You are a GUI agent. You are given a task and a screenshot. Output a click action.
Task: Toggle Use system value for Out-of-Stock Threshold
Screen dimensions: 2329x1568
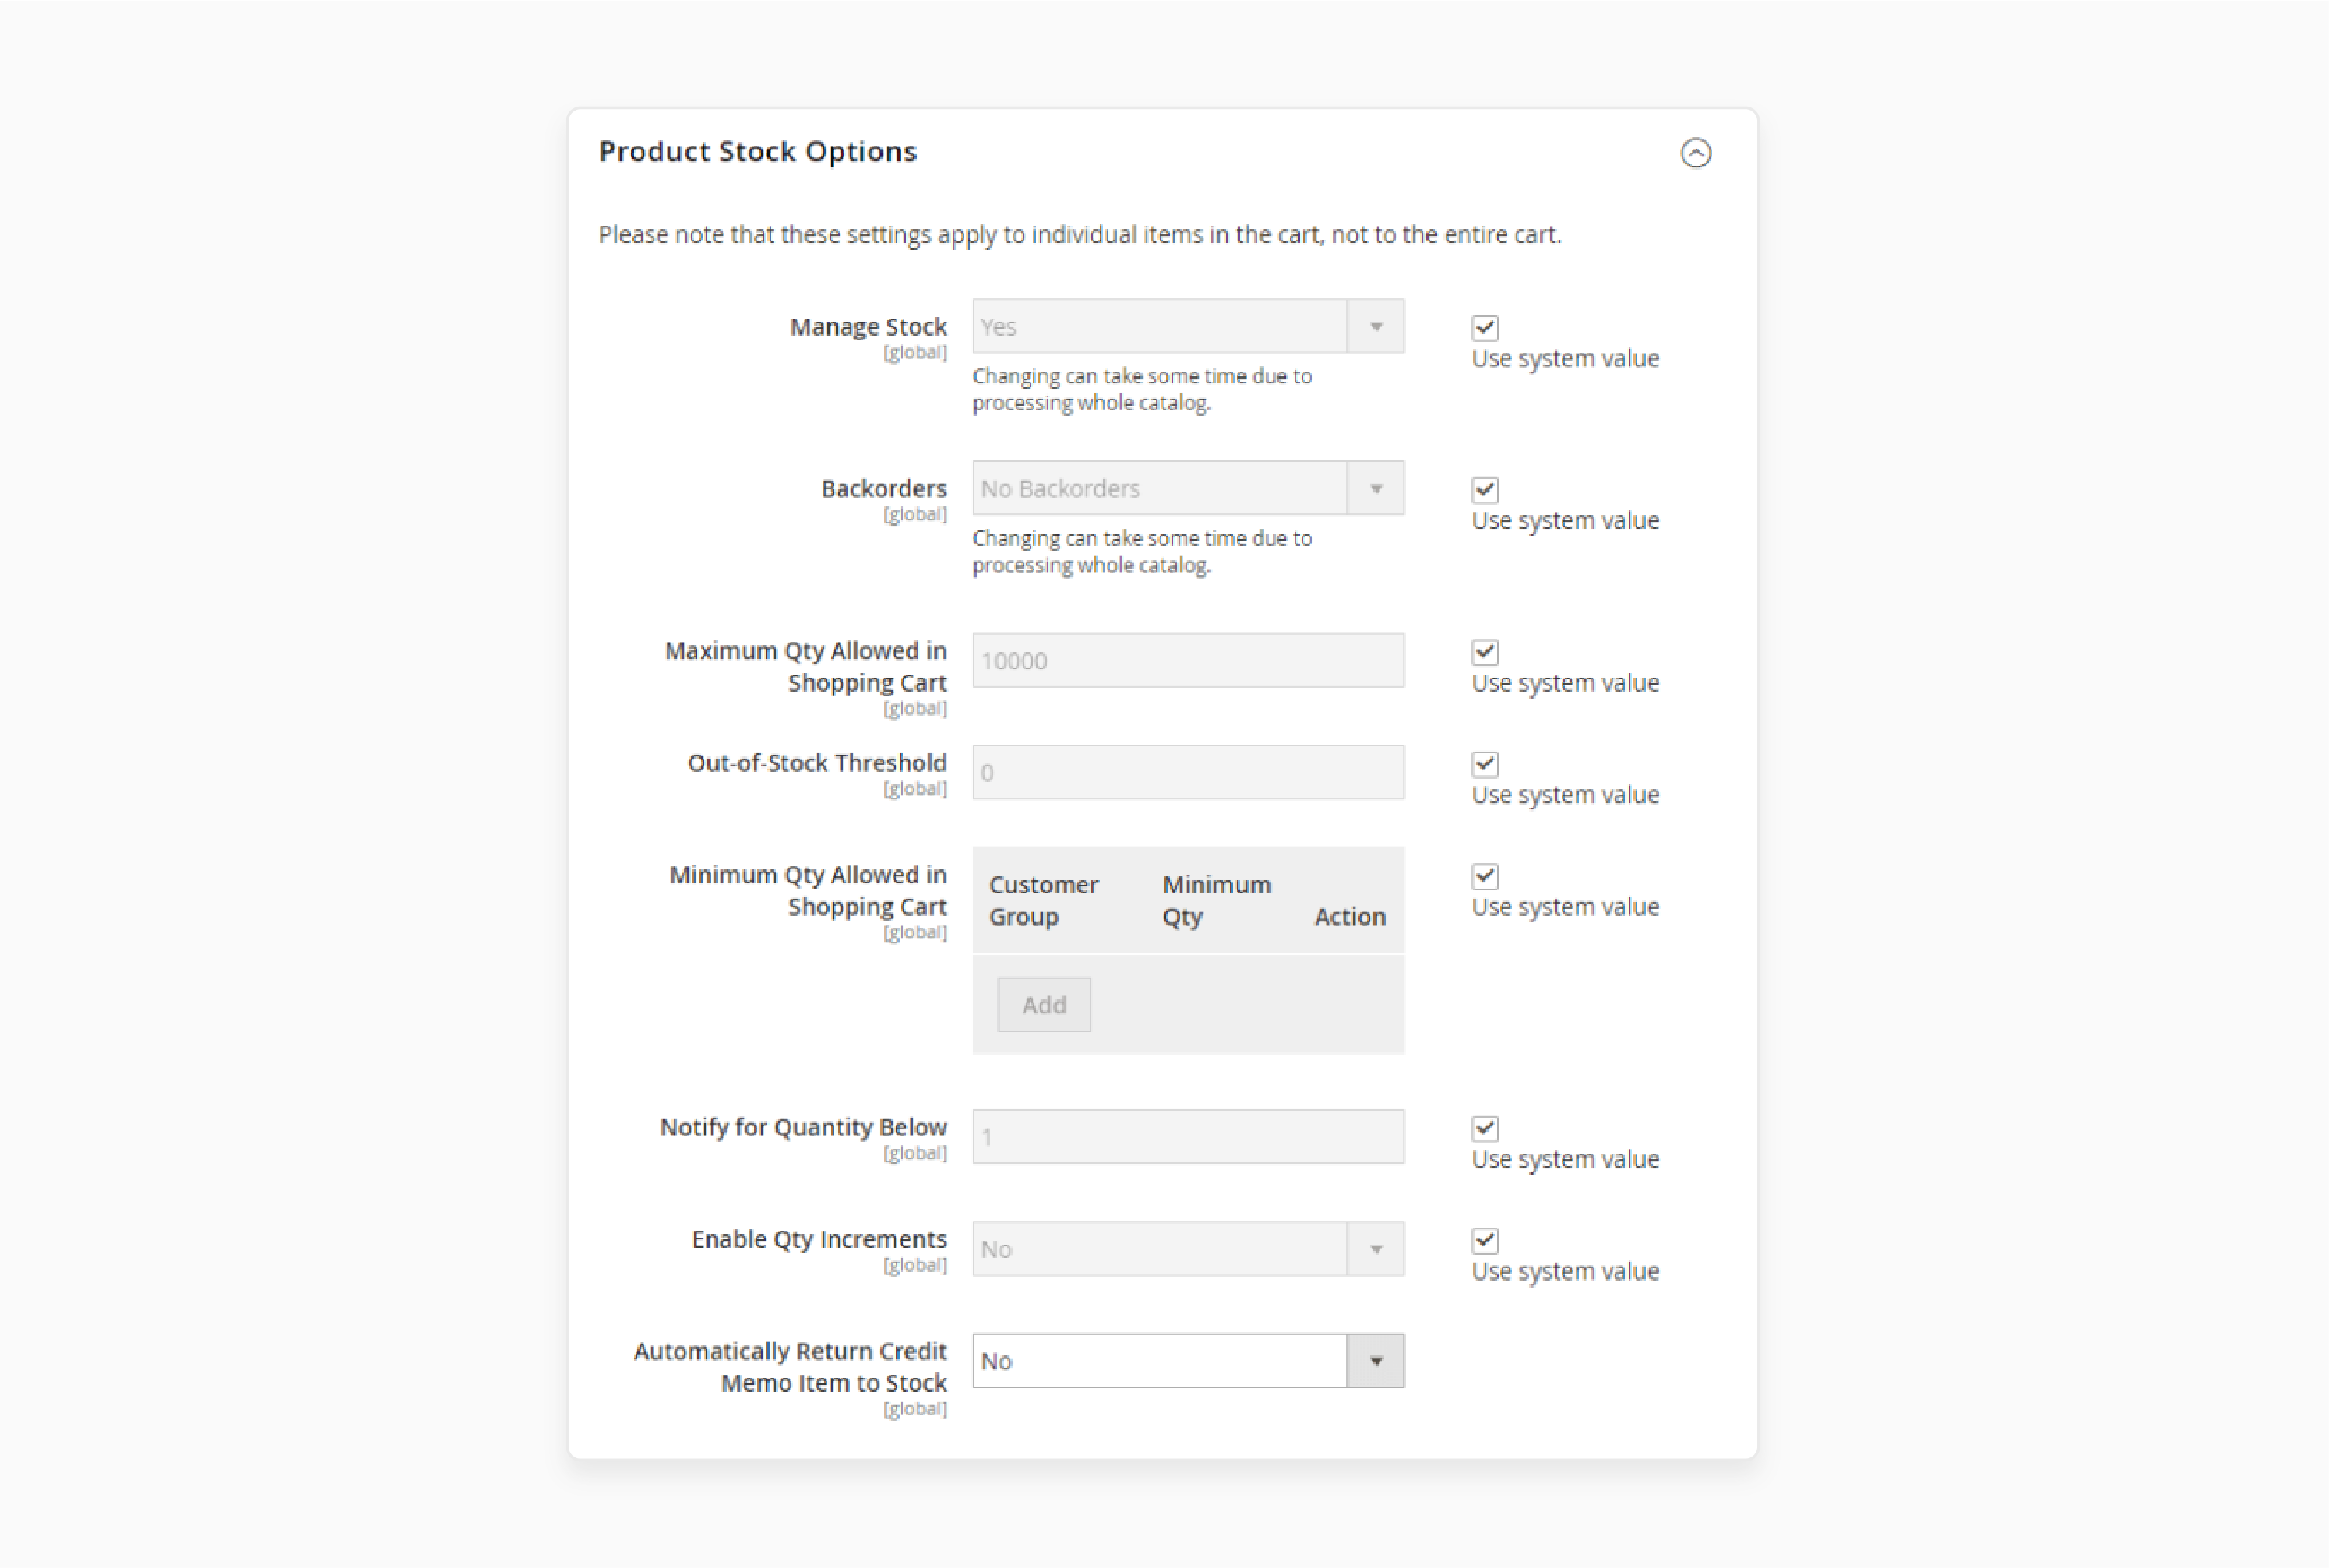1485,764
